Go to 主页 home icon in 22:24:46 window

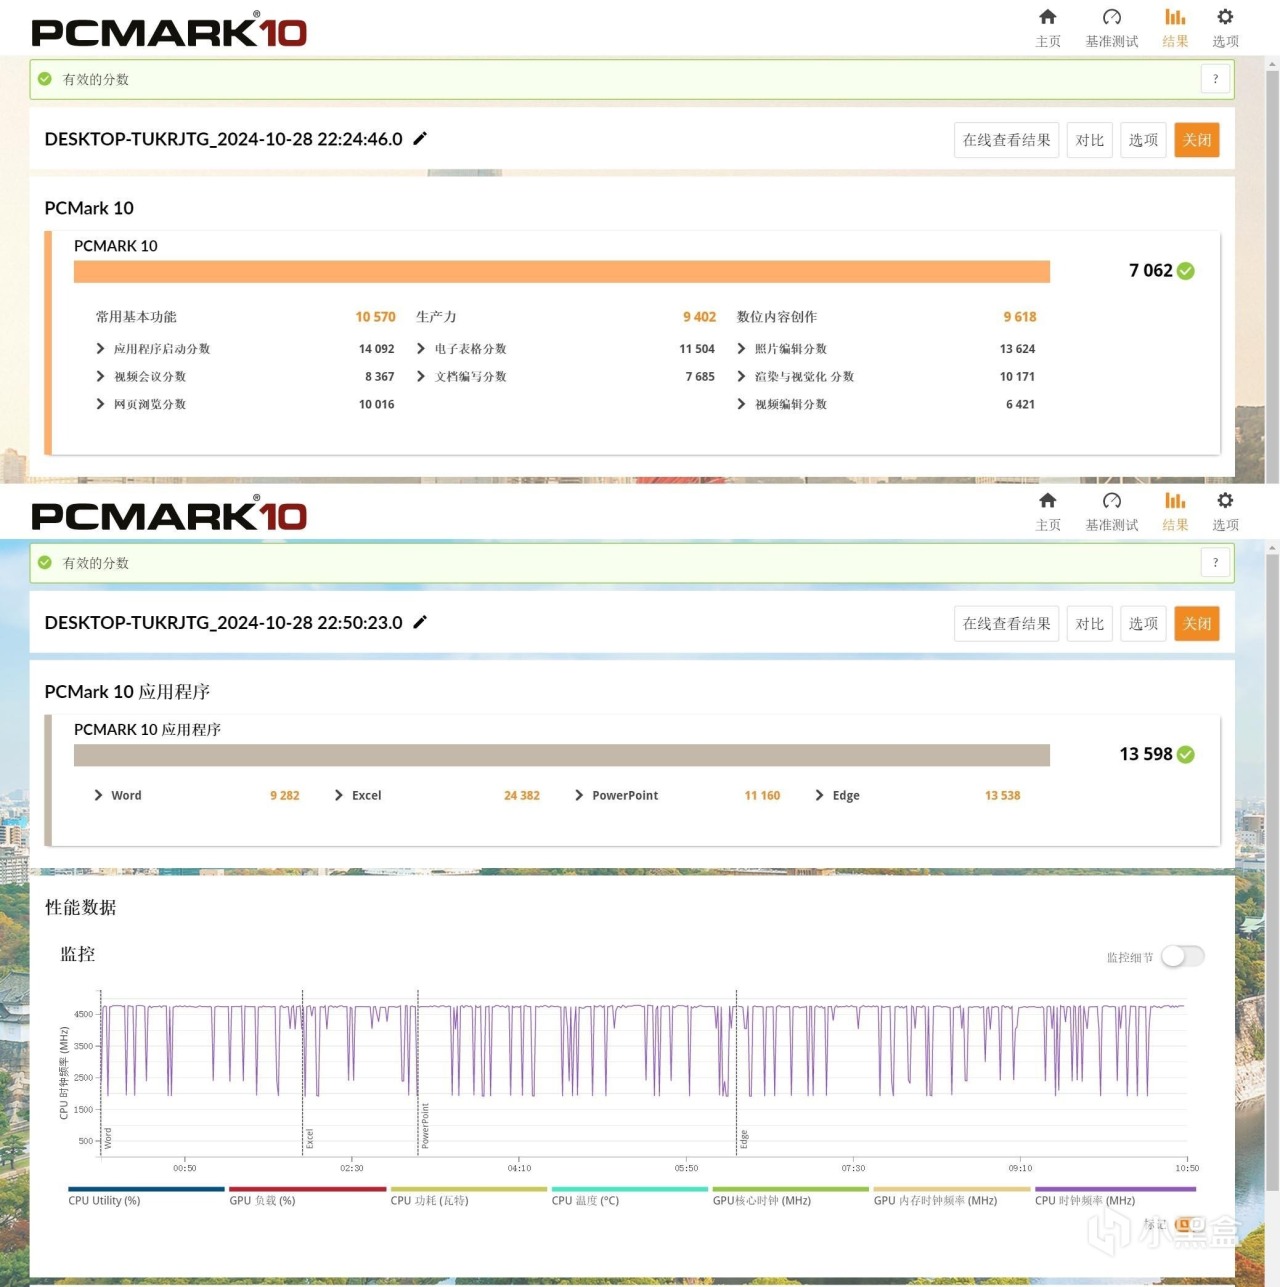click(x=1047, y=17)
